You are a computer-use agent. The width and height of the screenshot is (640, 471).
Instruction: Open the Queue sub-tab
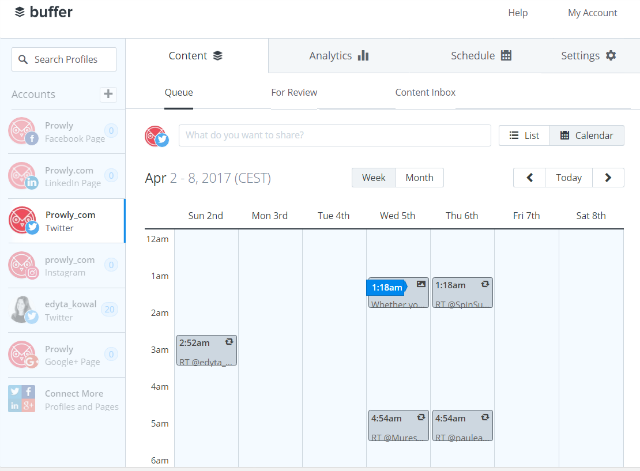[179, 93]
